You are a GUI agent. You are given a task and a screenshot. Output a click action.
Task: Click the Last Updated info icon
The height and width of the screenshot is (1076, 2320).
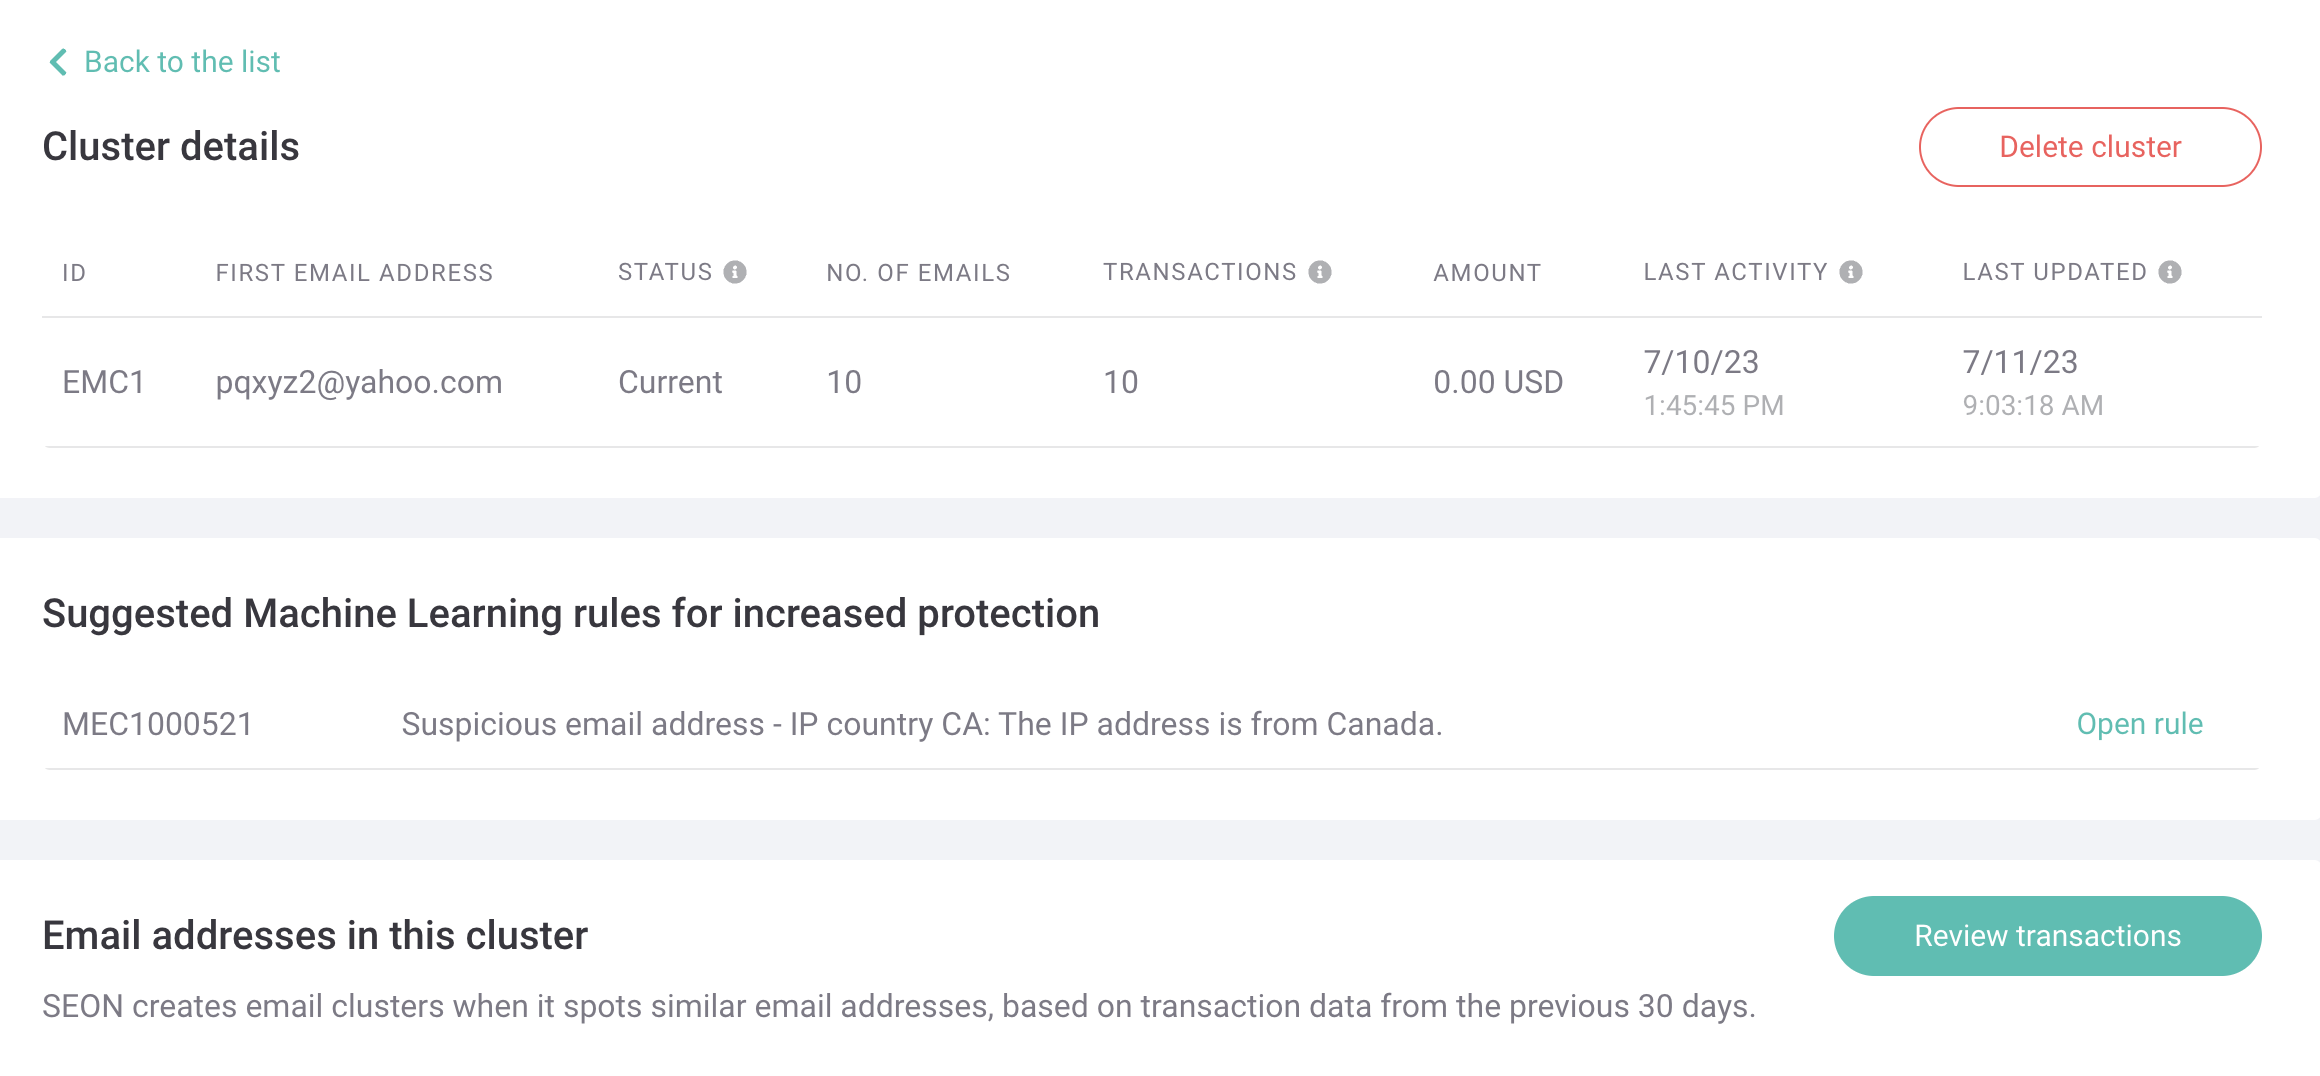point(2170,272)
